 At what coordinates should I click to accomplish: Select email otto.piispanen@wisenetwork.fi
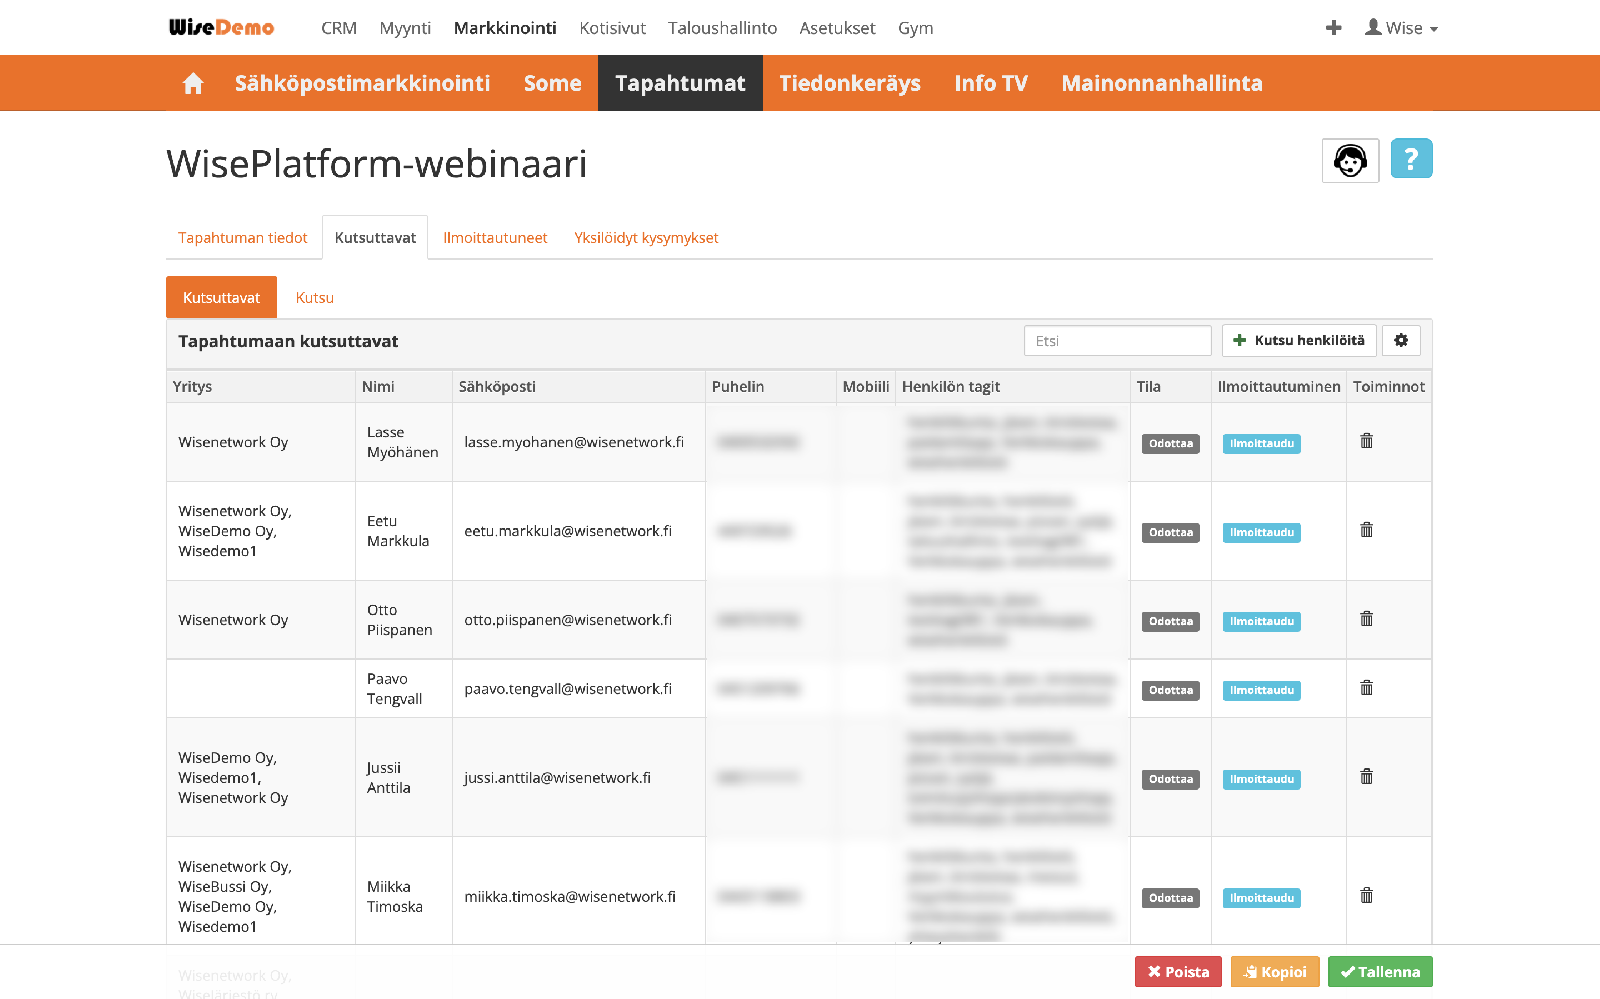click(x=568, y=620)
